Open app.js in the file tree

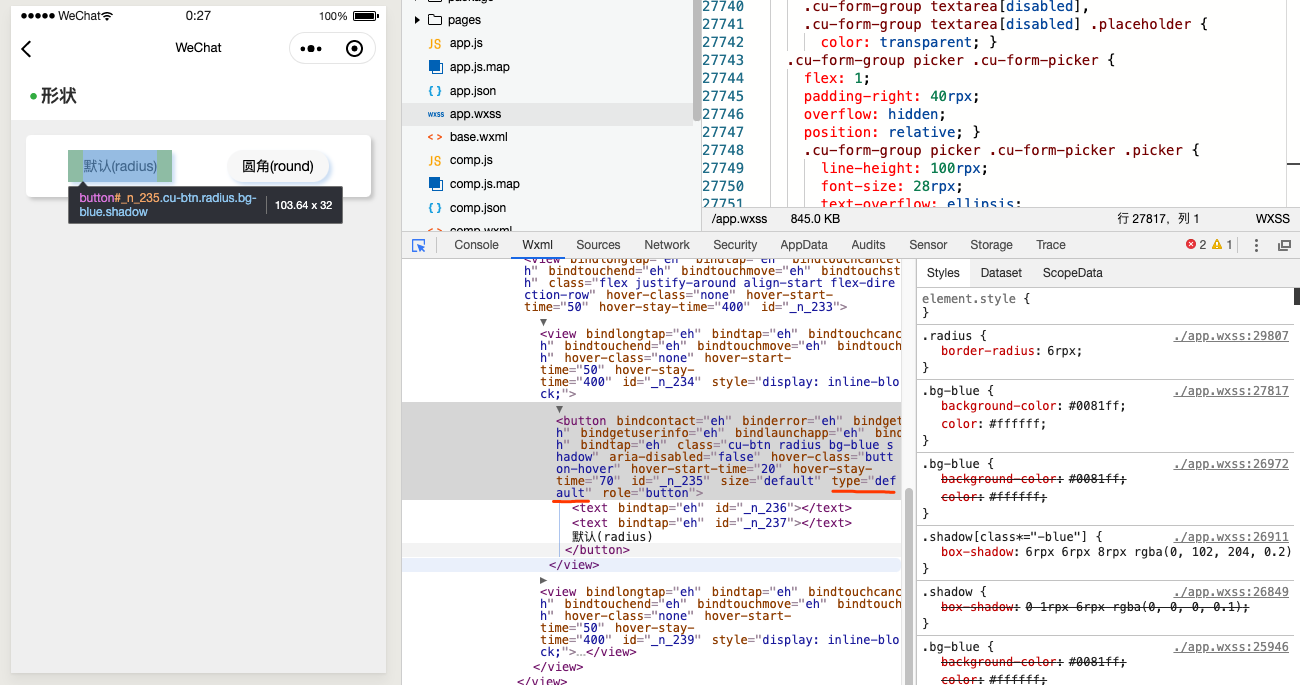[466, 43]
